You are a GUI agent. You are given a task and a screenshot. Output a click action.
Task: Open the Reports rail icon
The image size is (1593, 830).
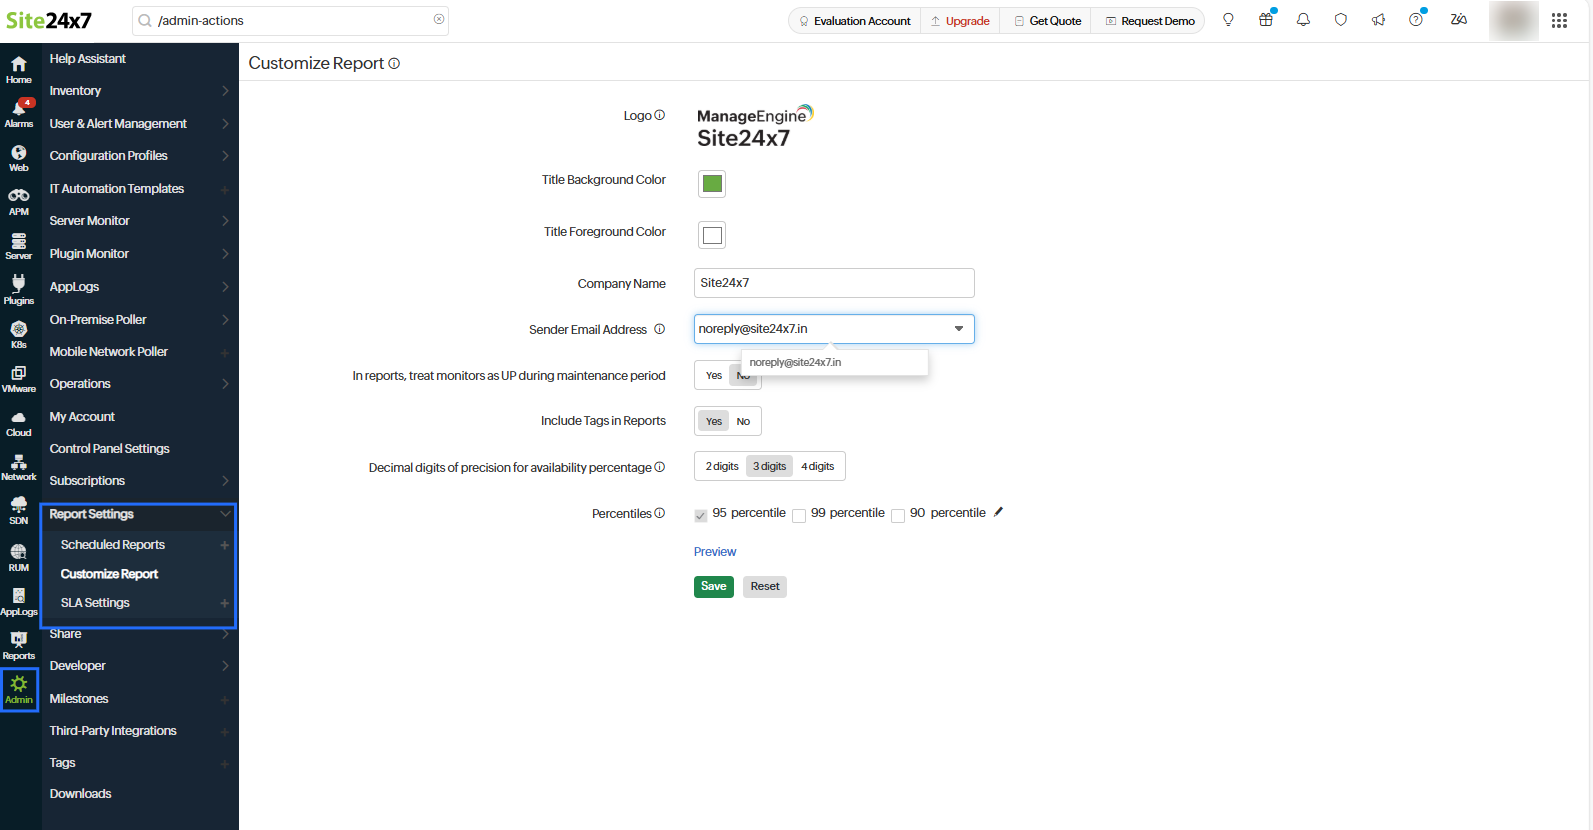click(x=19, y=645)
